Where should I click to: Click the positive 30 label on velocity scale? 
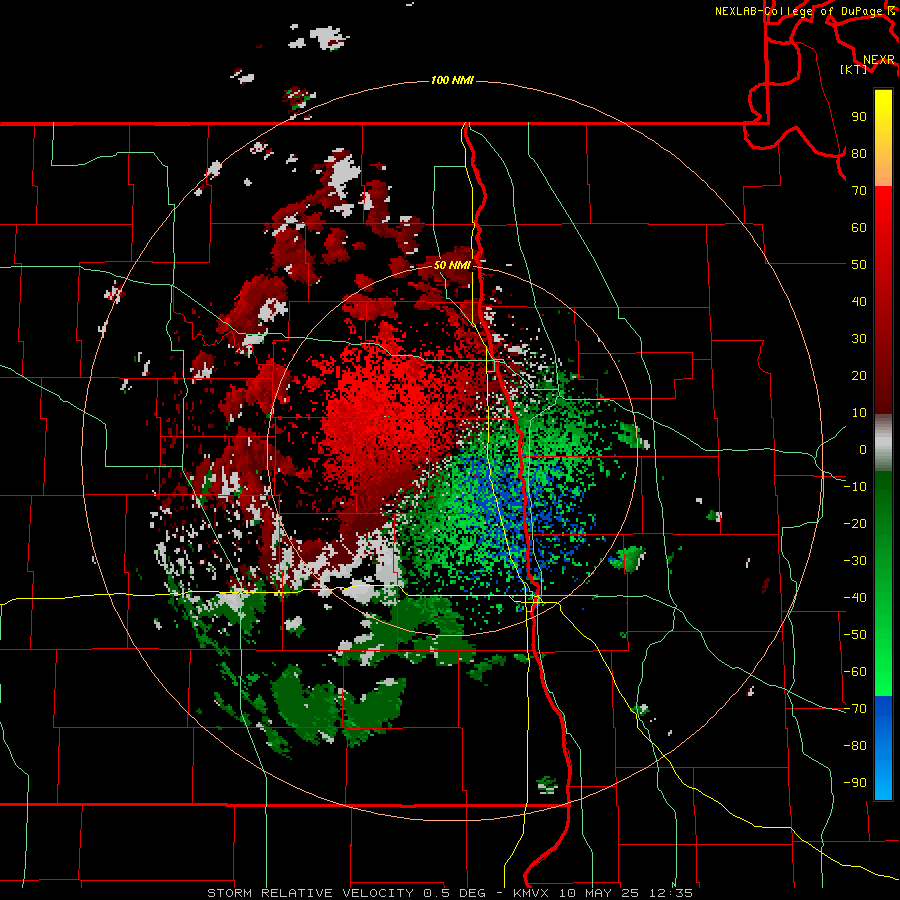pos(859,339)
